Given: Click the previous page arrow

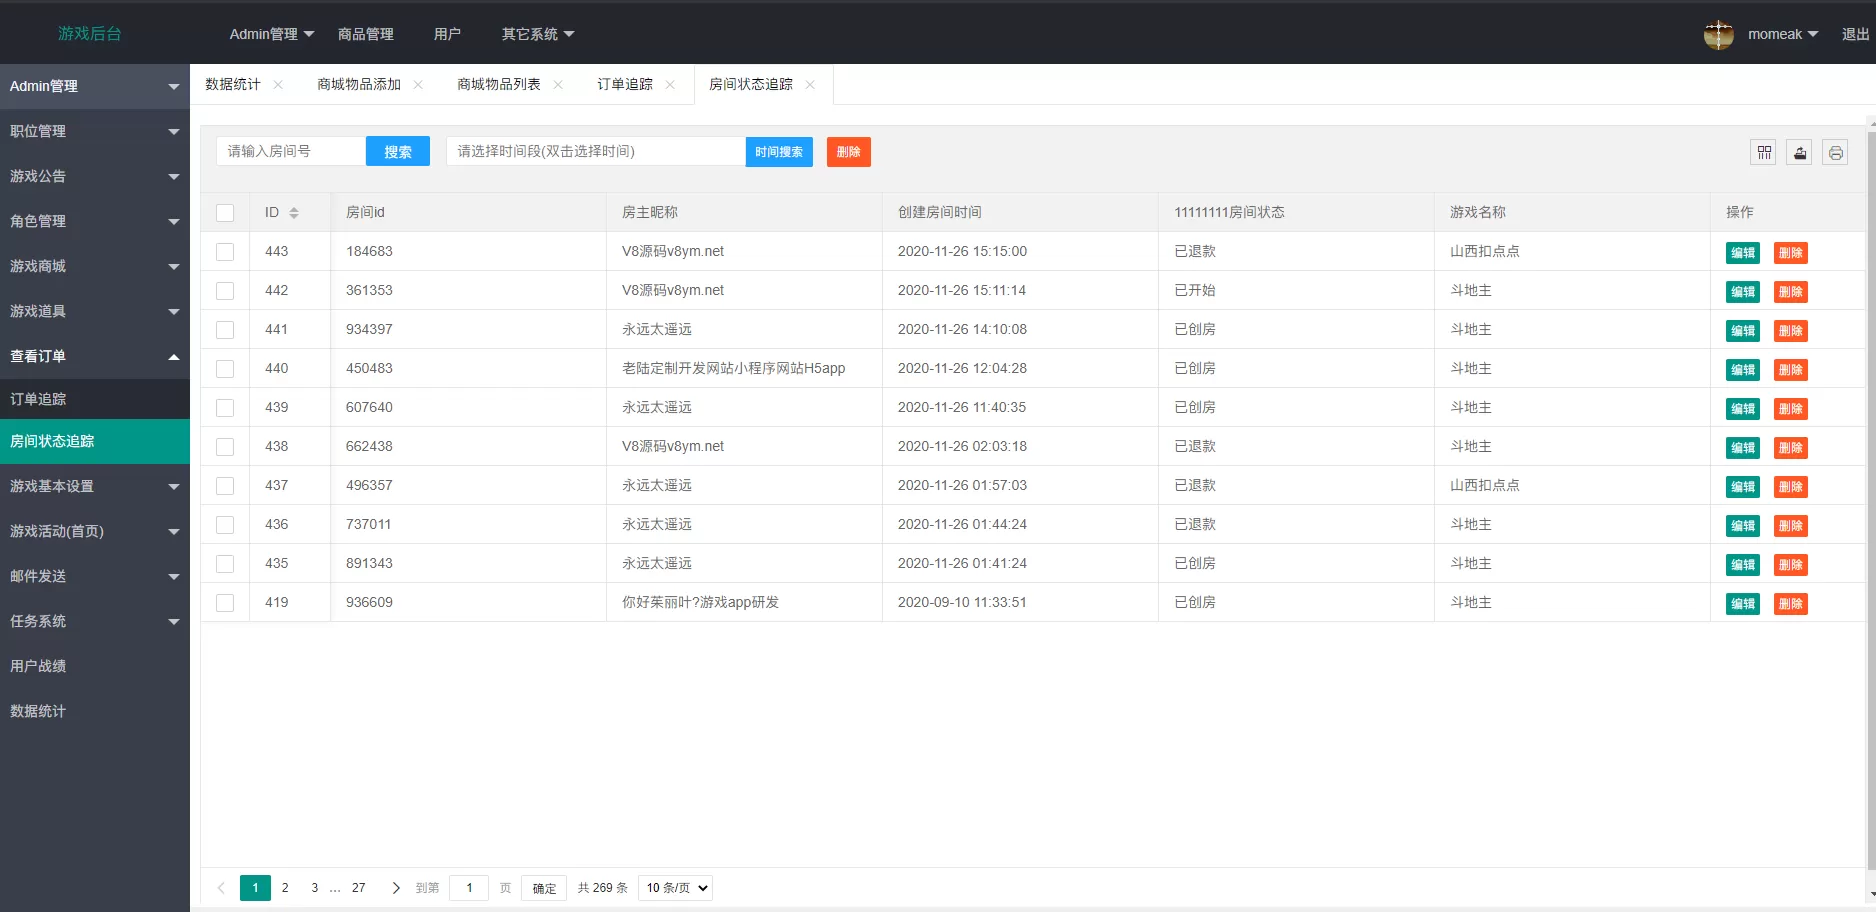Looking at the screenshot, I should (x=220, y=887).
